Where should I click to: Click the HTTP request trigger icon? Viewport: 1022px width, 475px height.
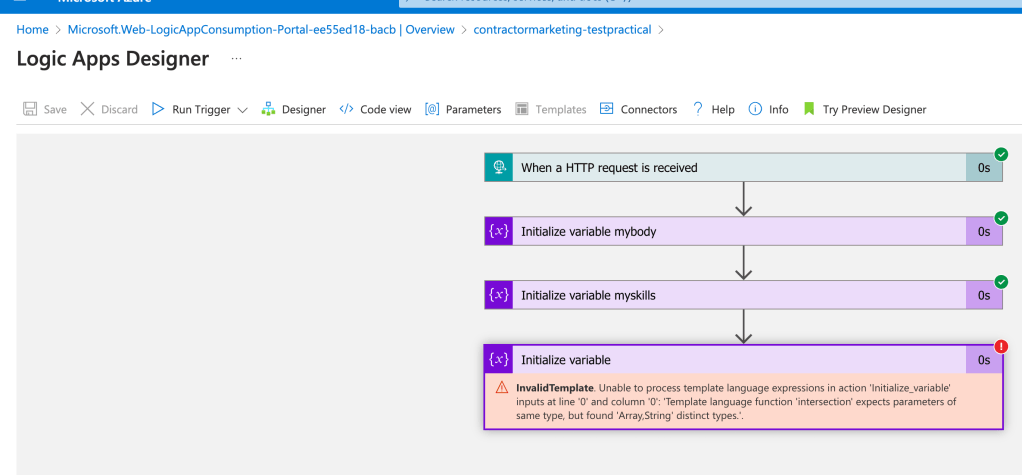coord(499,167)
